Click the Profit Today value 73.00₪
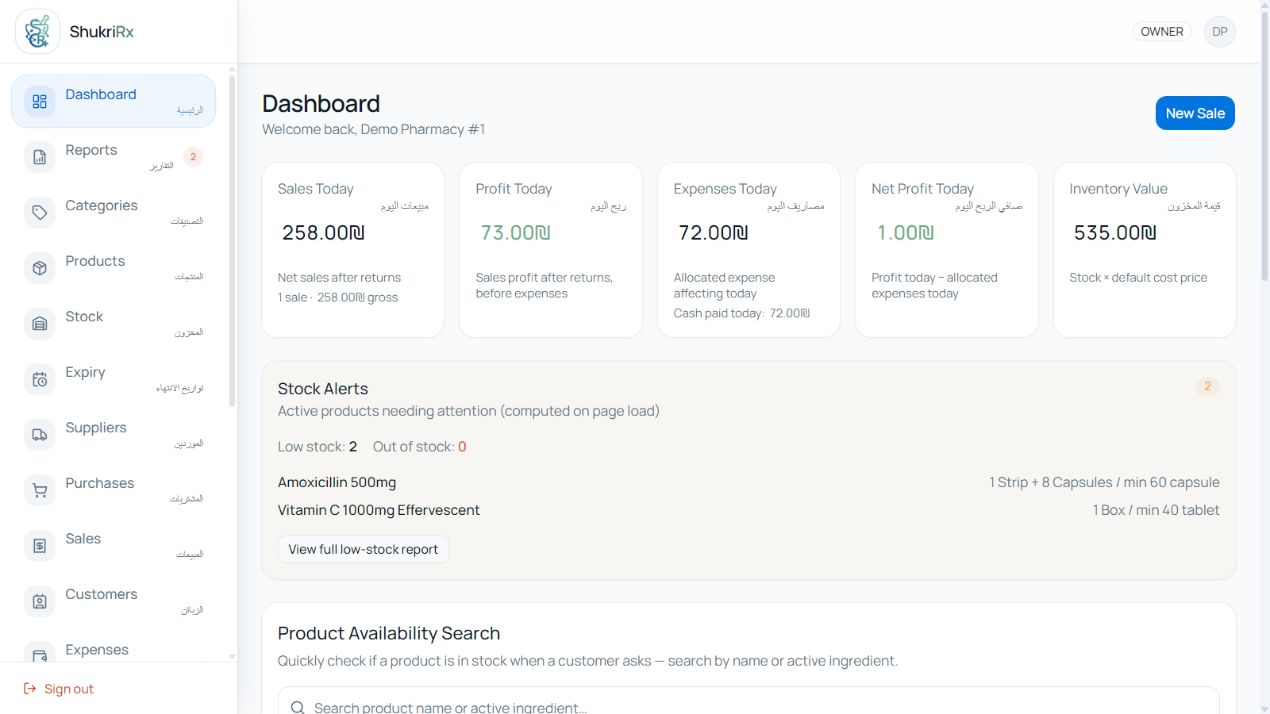Screen dimensions: 1270x714 [516, 233]
